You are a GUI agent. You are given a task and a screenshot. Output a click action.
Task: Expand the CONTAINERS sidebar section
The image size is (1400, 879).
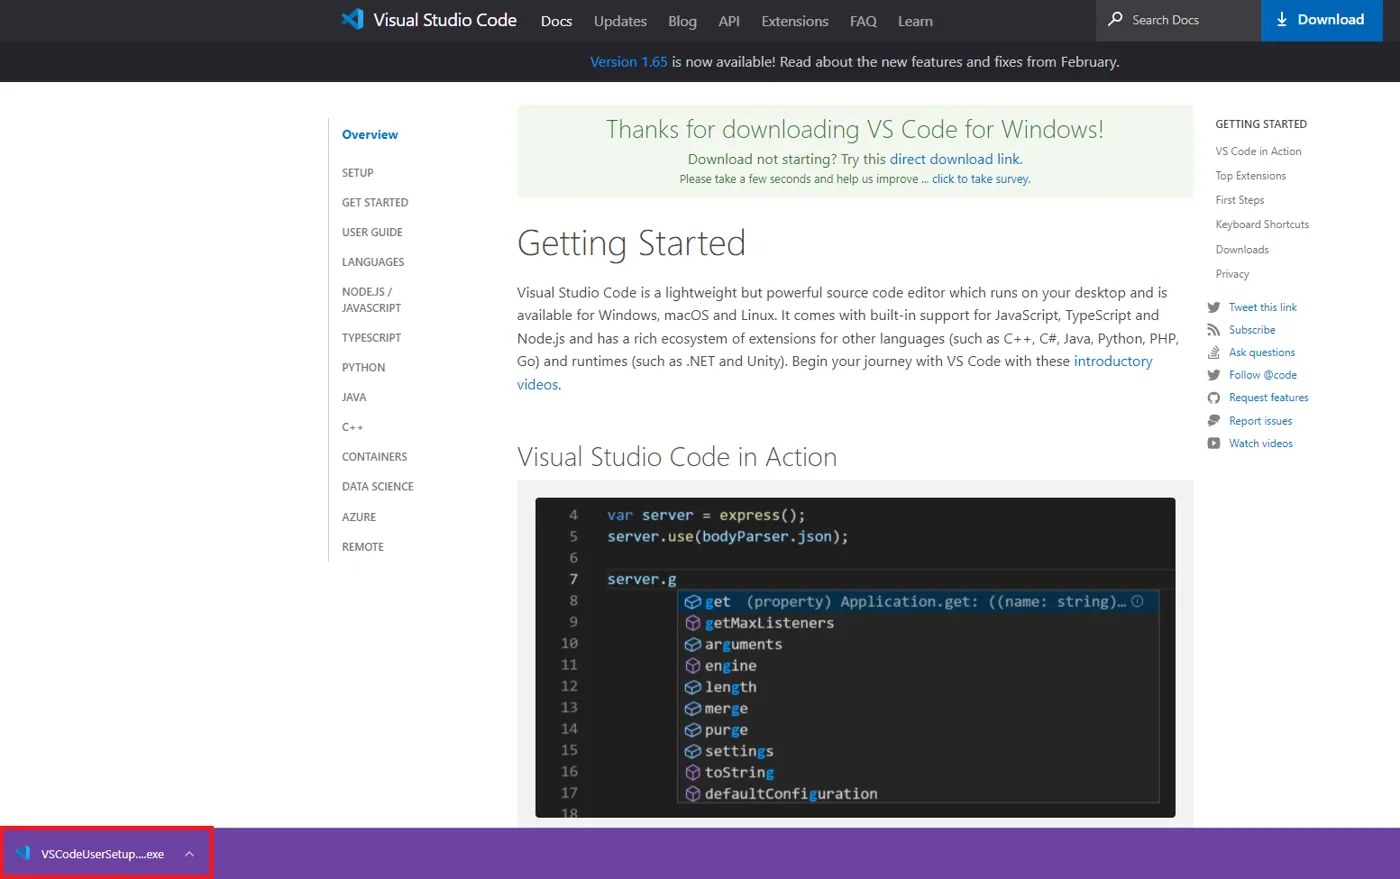[x=375, y=457]
